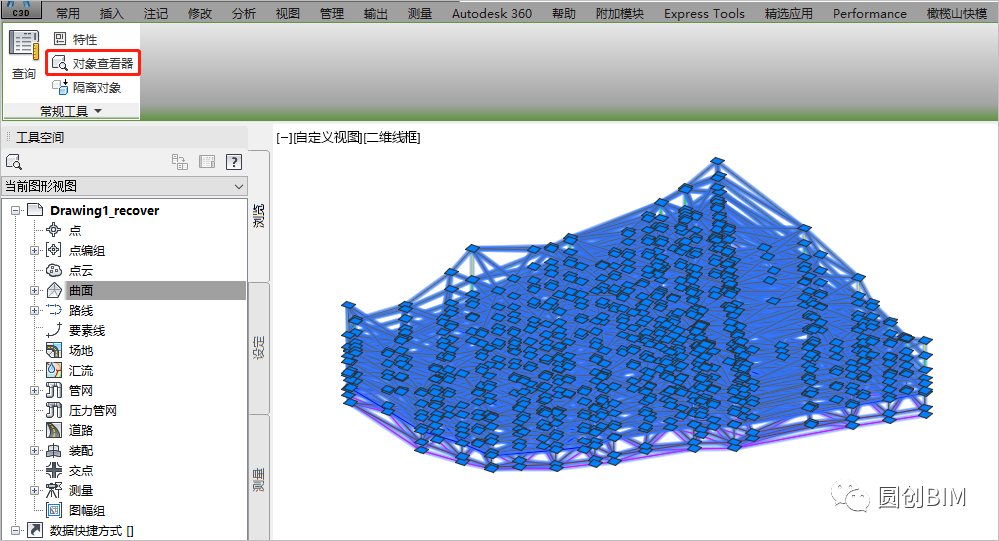Open the 管理 ribbon tab
Viewport: 999px width, 541px height.
(331, 13)
